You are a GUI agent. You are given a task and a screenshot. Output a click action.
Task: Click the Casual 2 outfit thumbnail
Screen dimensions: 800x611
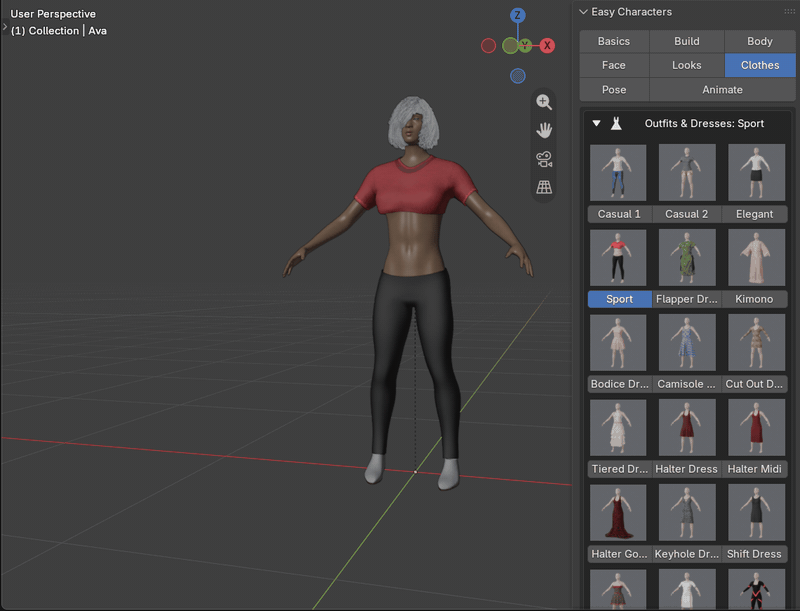[x=687, y=172]
